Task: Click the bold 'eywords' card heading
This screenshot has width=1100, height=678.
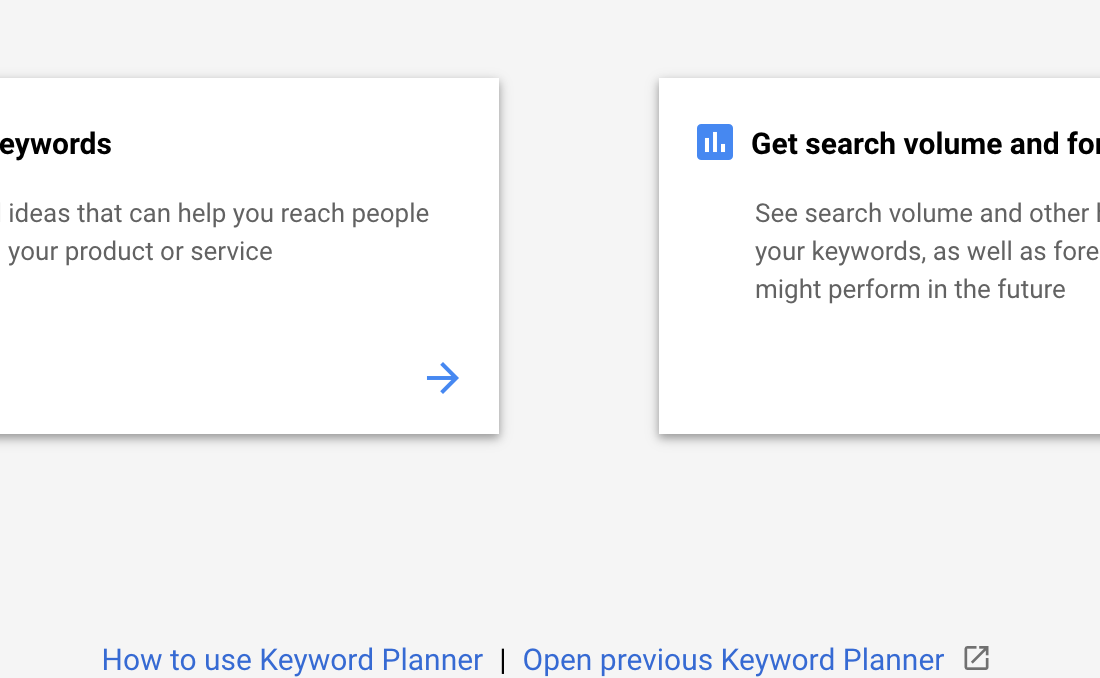Action: tap(55, 144)
